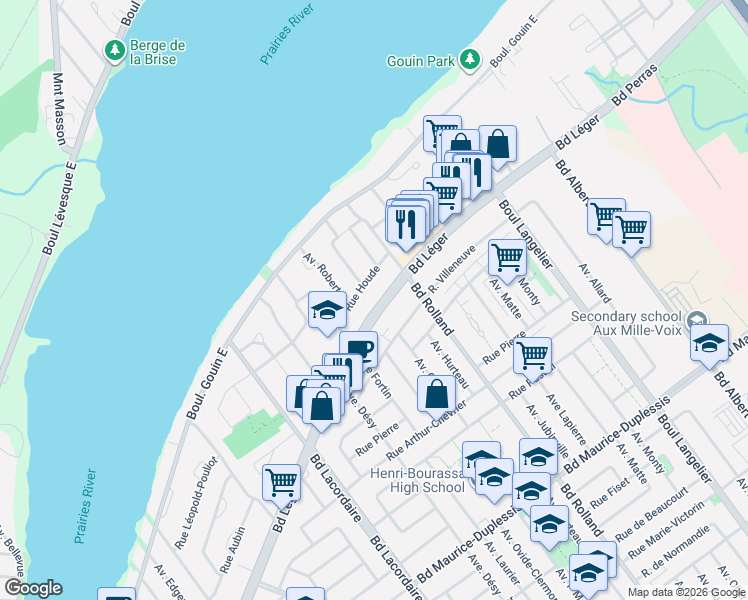This screenshot has width=748, height=600.
Task: Click the 'Rue Léopold-Pouliot' street label
Action: click(x=196, y=503)
